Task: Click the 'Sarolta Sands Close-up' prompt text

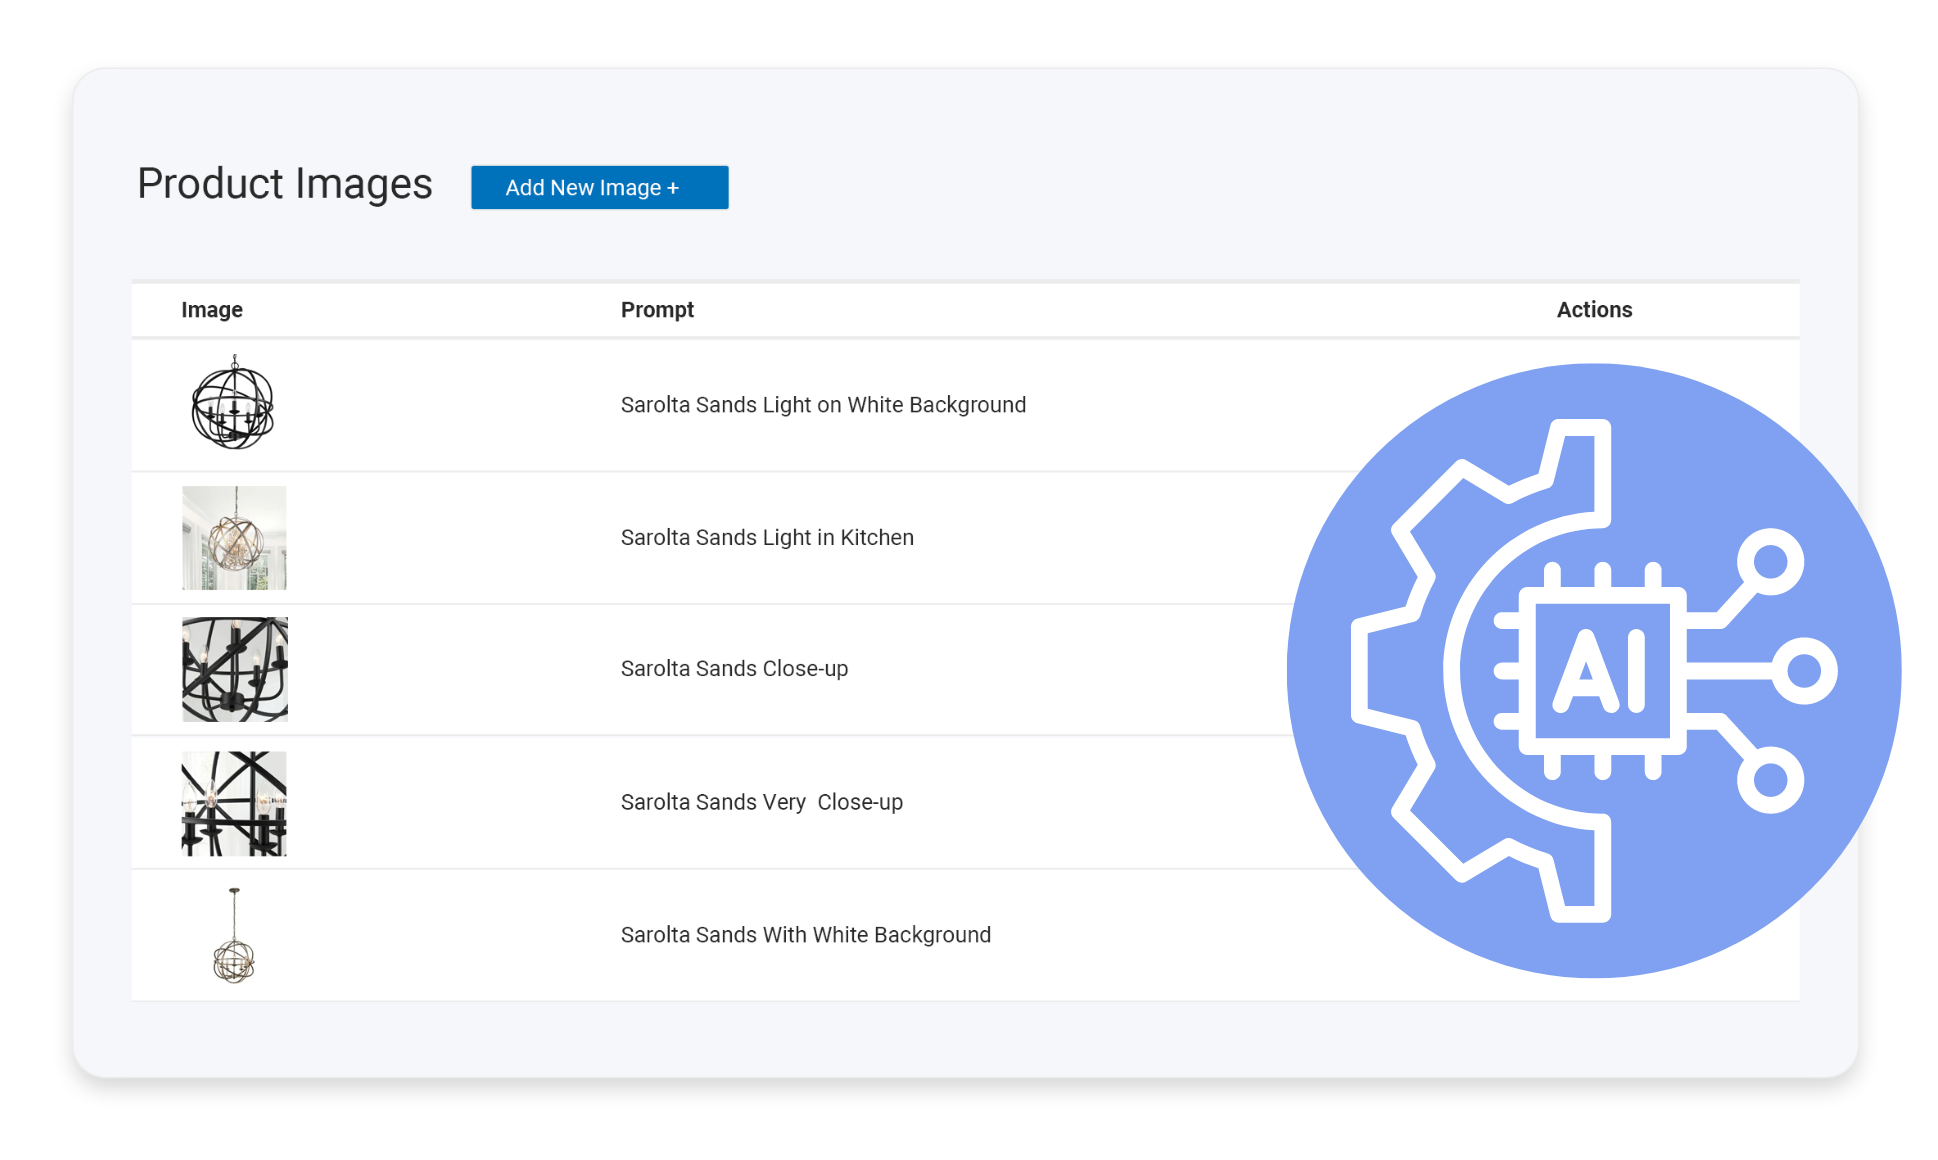Action: click(734, 669)
